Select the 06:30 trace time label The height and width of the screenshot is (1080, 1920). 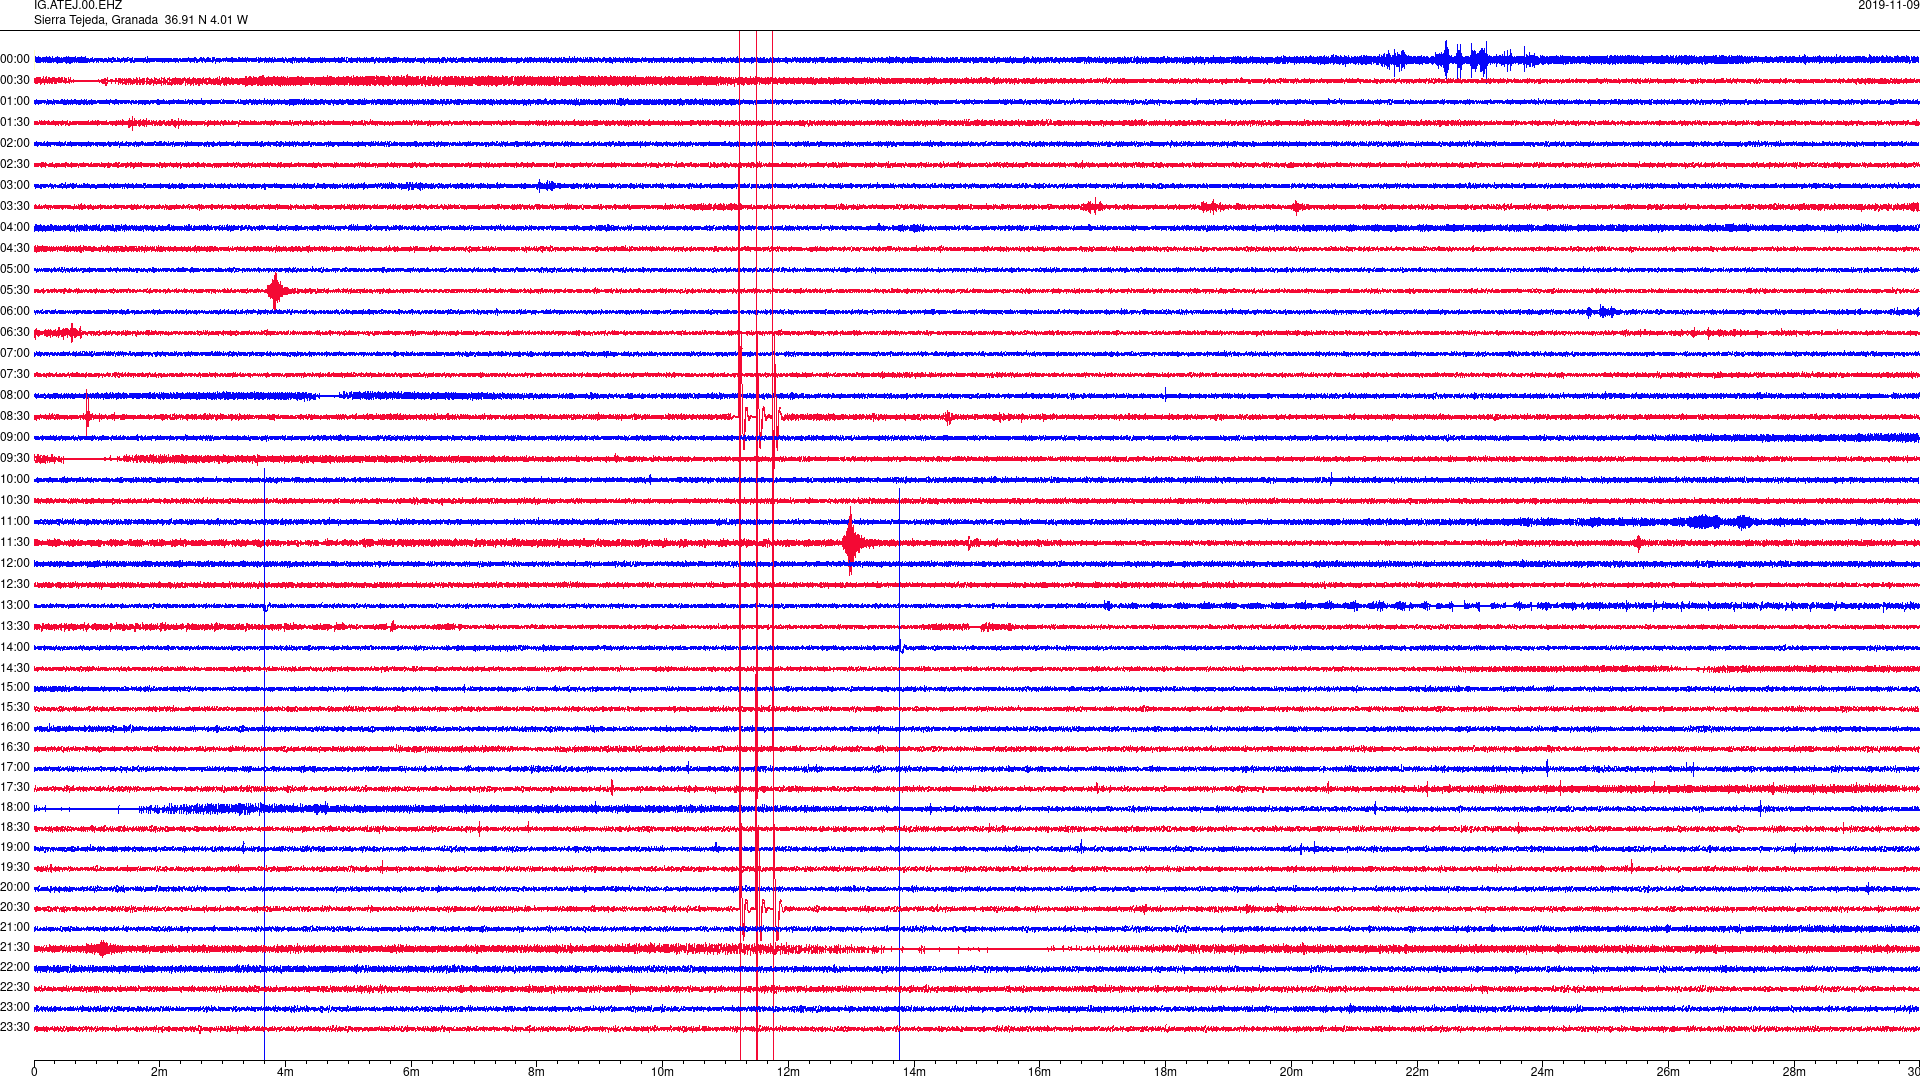(x=15, y=332)
